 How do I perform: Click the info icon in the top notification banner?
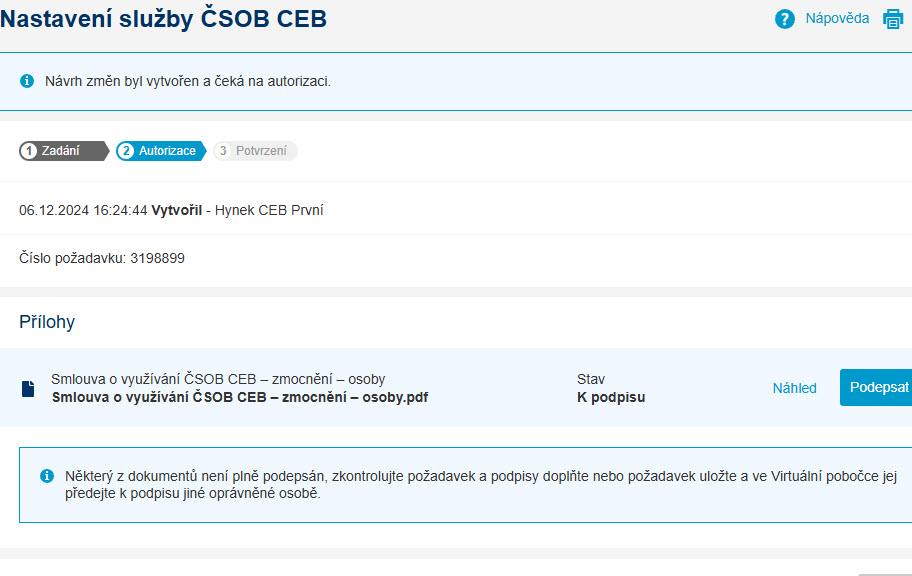coord(27,81)
